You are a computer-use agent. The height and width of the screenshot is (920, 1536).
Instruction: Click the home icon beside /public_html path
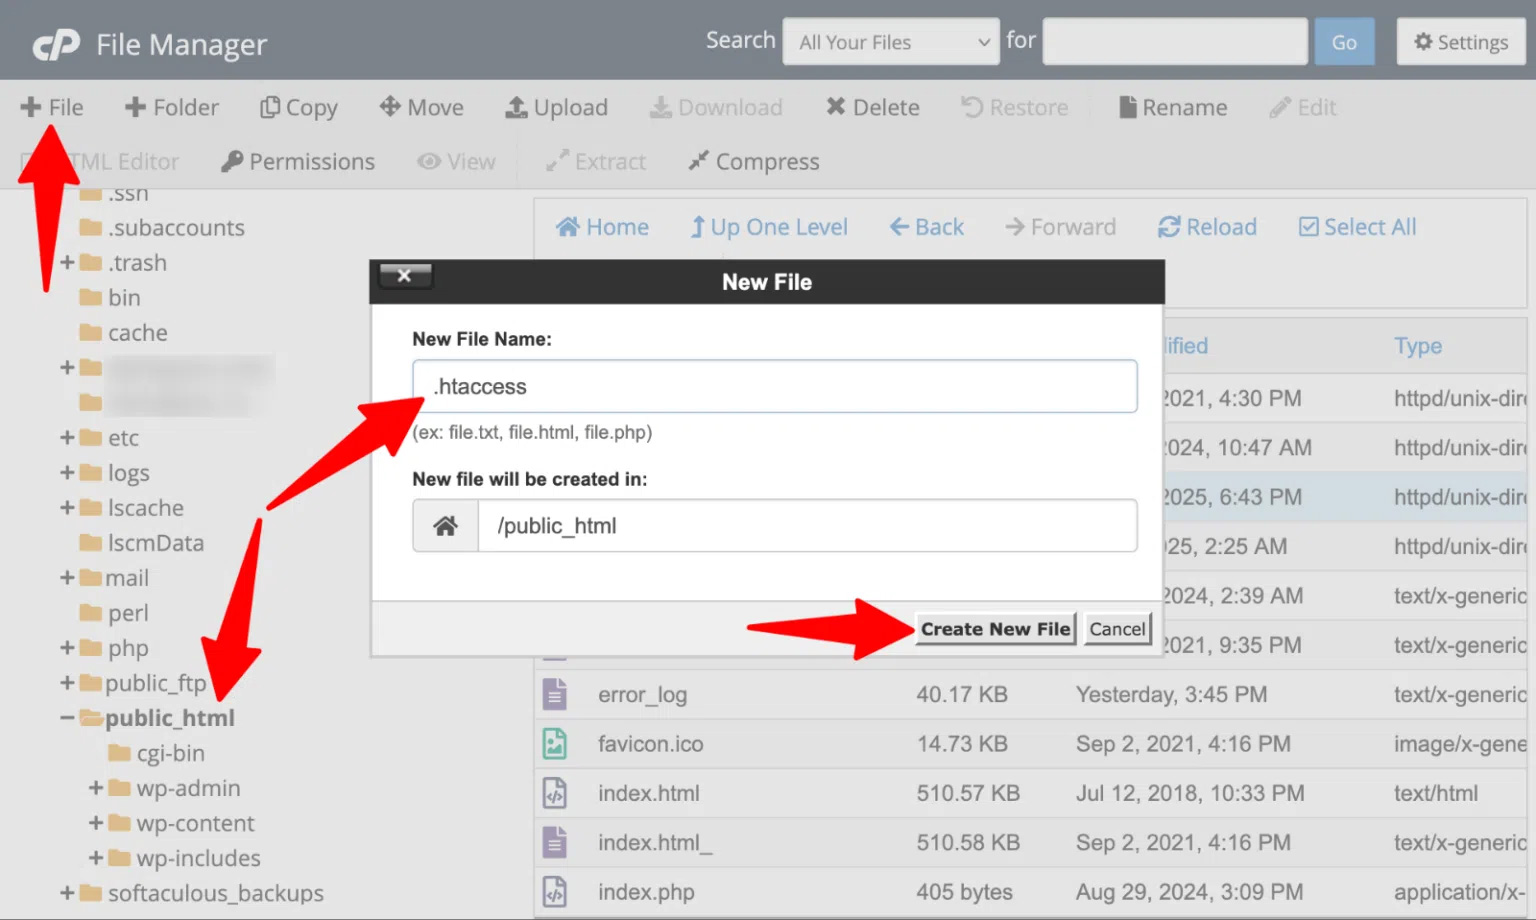click(445, 526)
